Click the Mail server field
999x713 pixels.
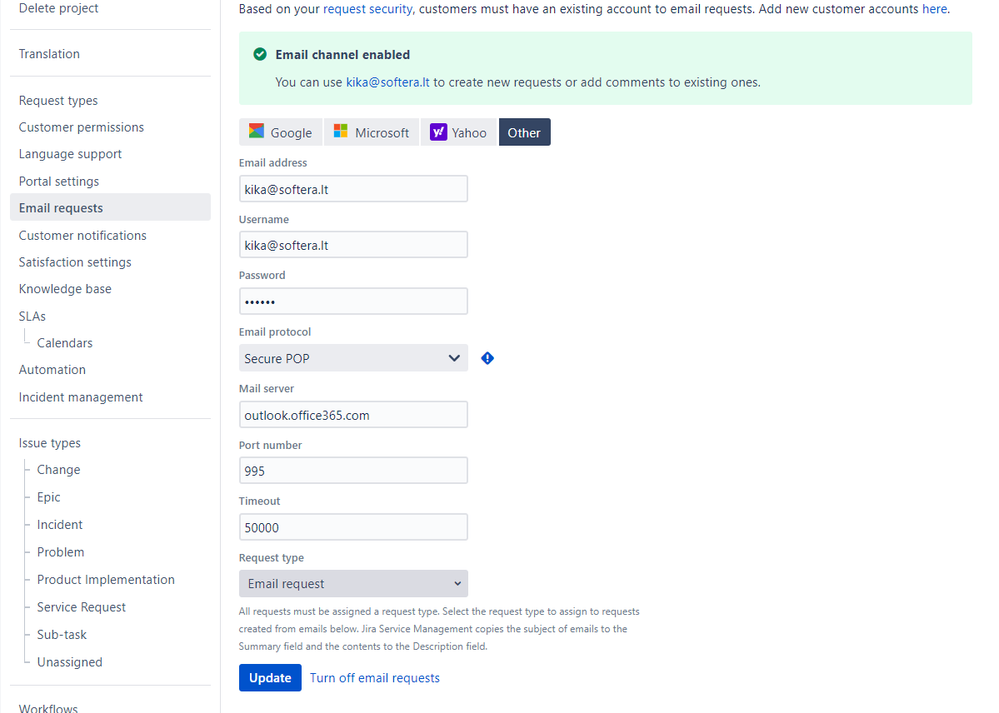coord(353,415)
